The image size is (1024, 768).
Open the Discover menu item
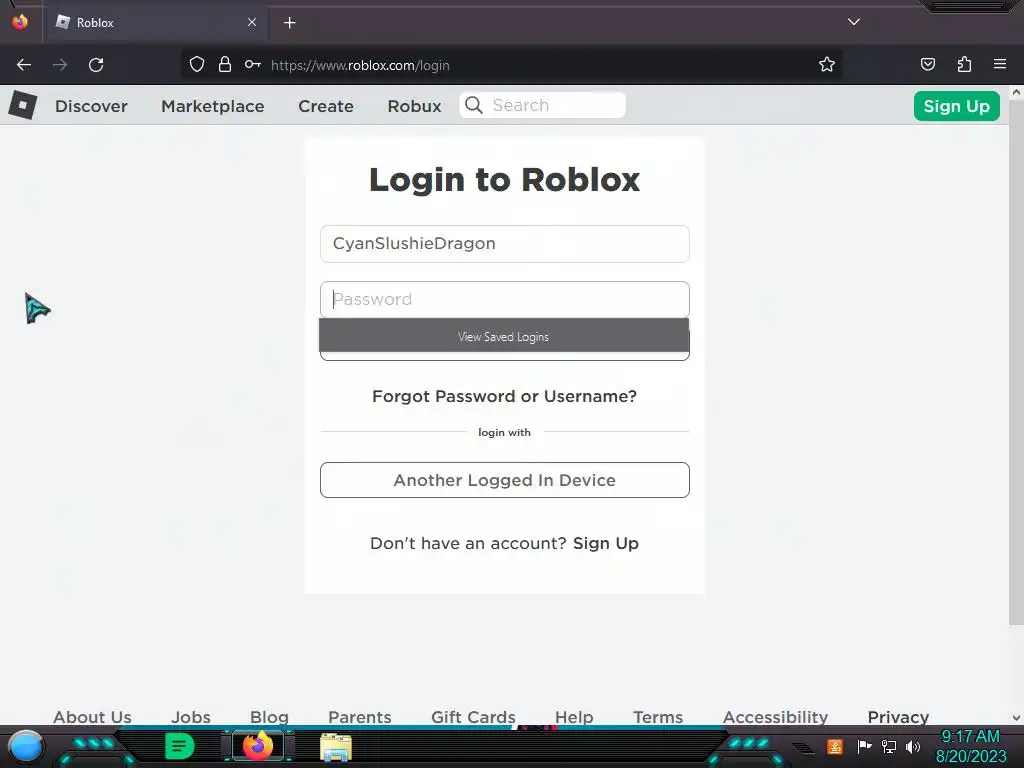click(x=91, y=106)
